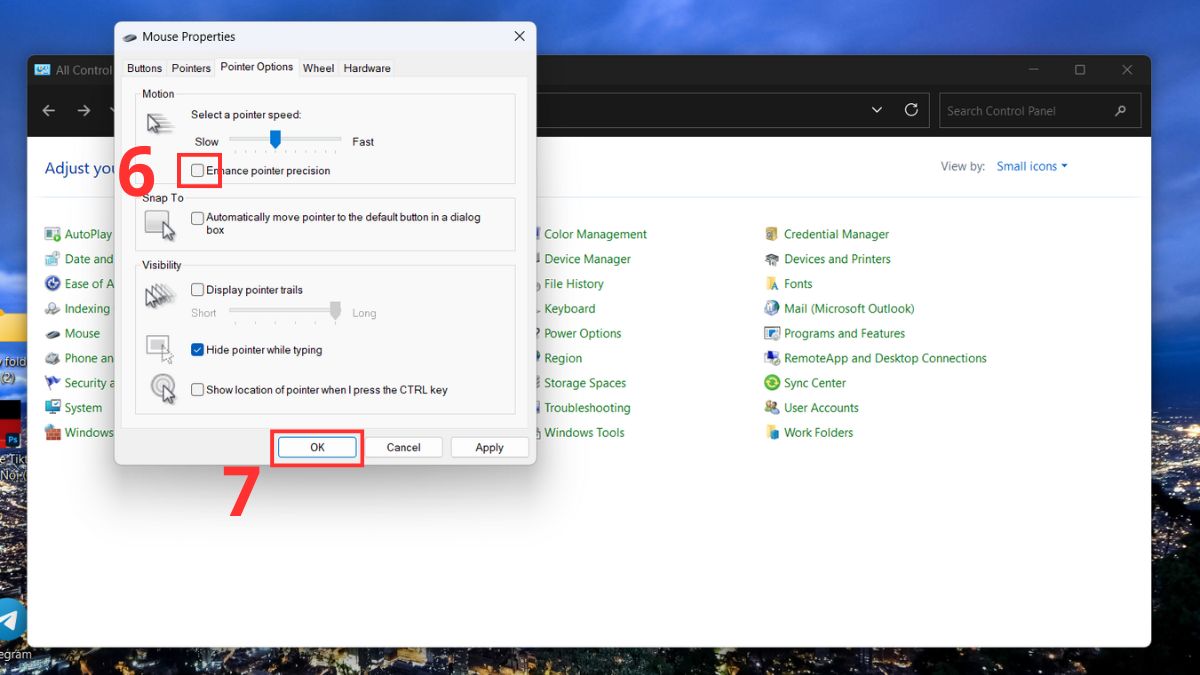Enable Enhance pointer precision checkbox
The width and height of the screenshot is (1200, 675).
coord(198,171)
